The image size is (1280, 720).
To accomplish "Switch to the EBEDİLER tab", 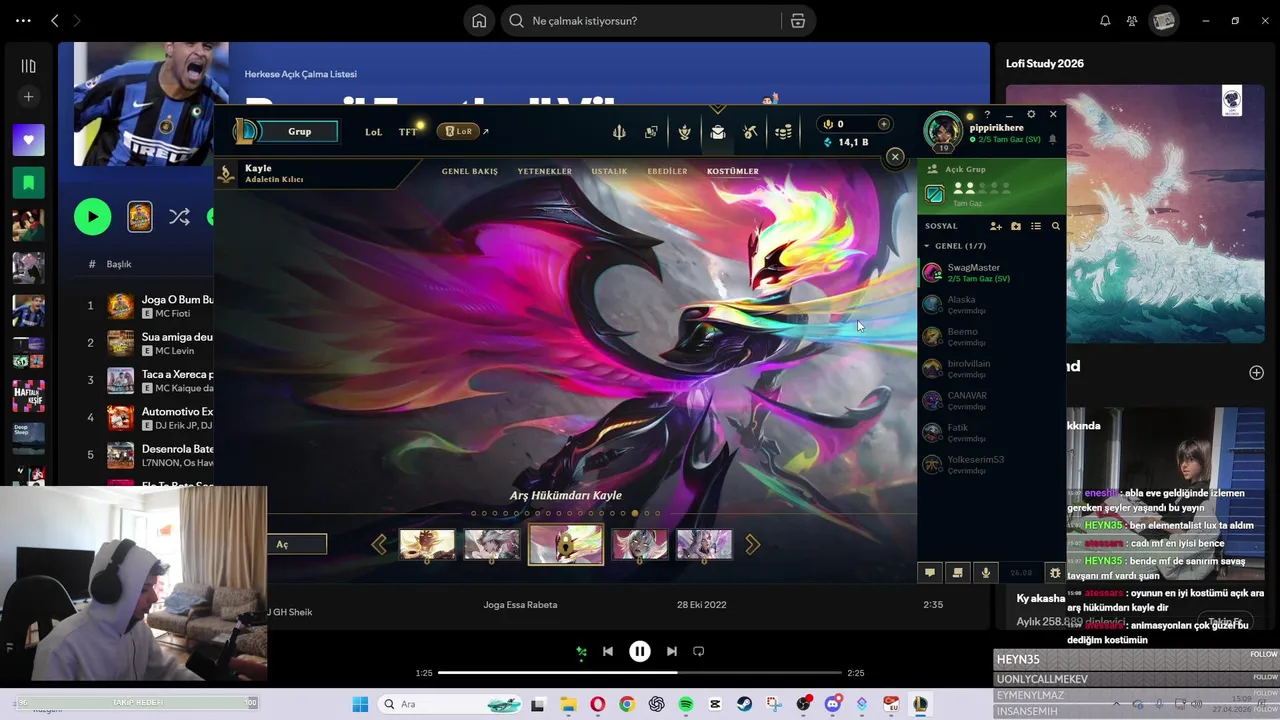I will click(x=667, y=171).
